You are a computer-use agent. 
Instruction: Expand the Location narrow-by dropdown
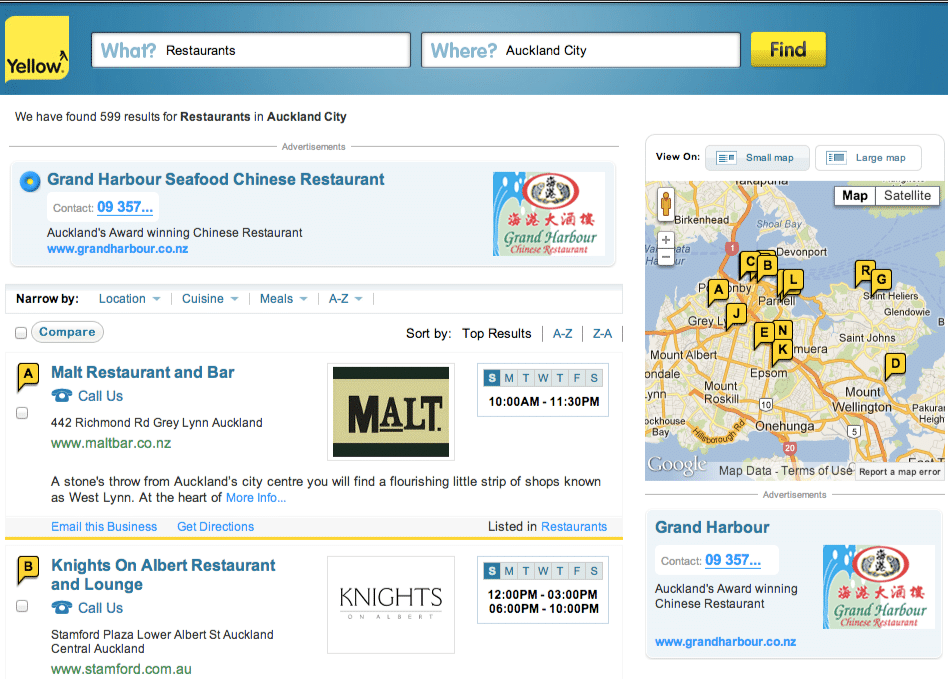coord(129,299)
